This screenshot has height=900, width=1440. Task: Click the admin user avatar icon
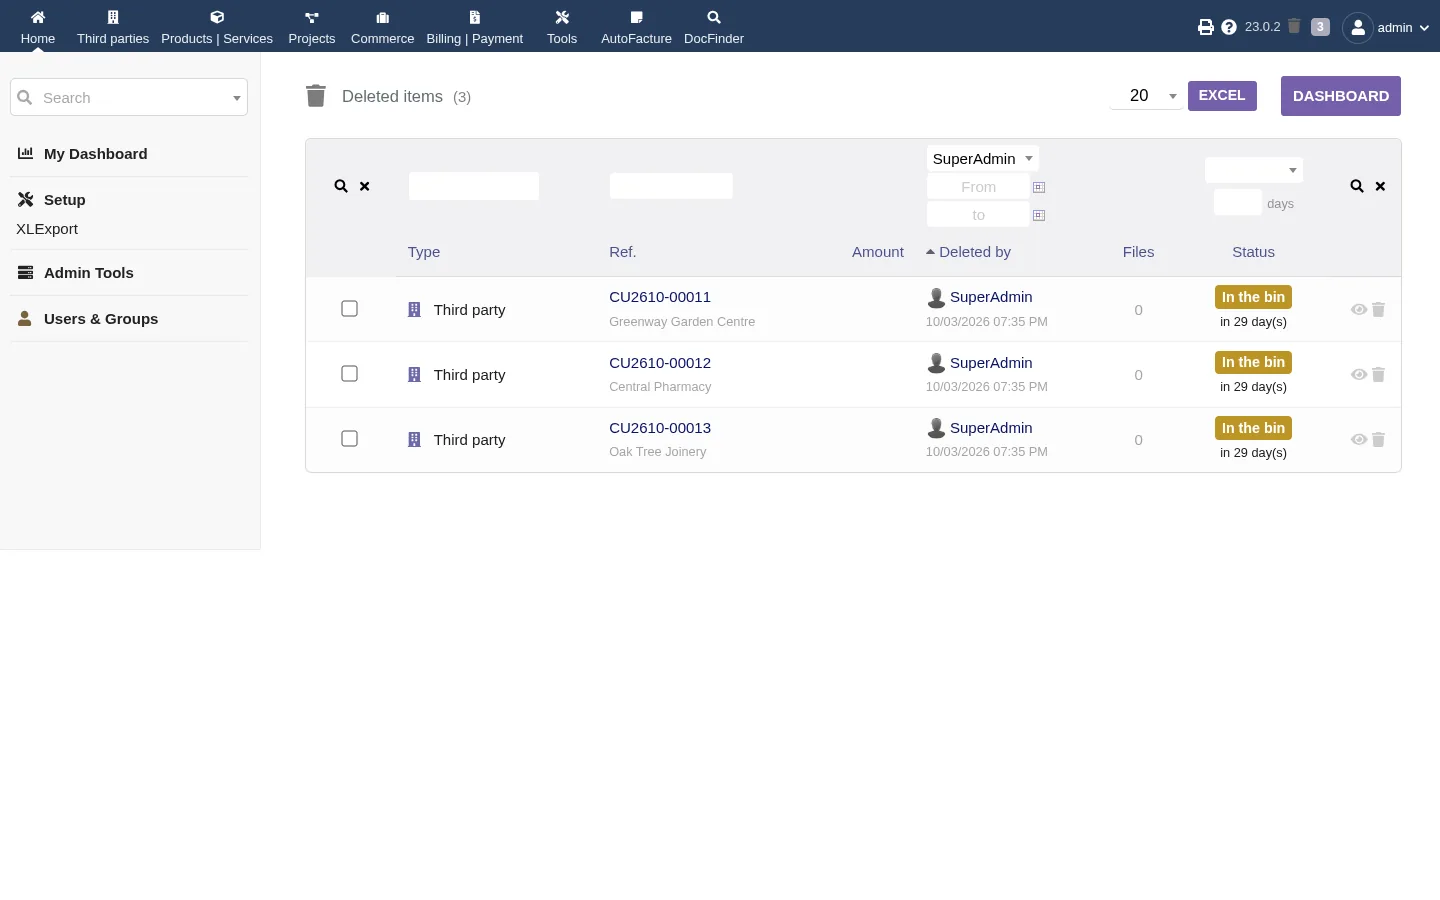coord(1358,27)
